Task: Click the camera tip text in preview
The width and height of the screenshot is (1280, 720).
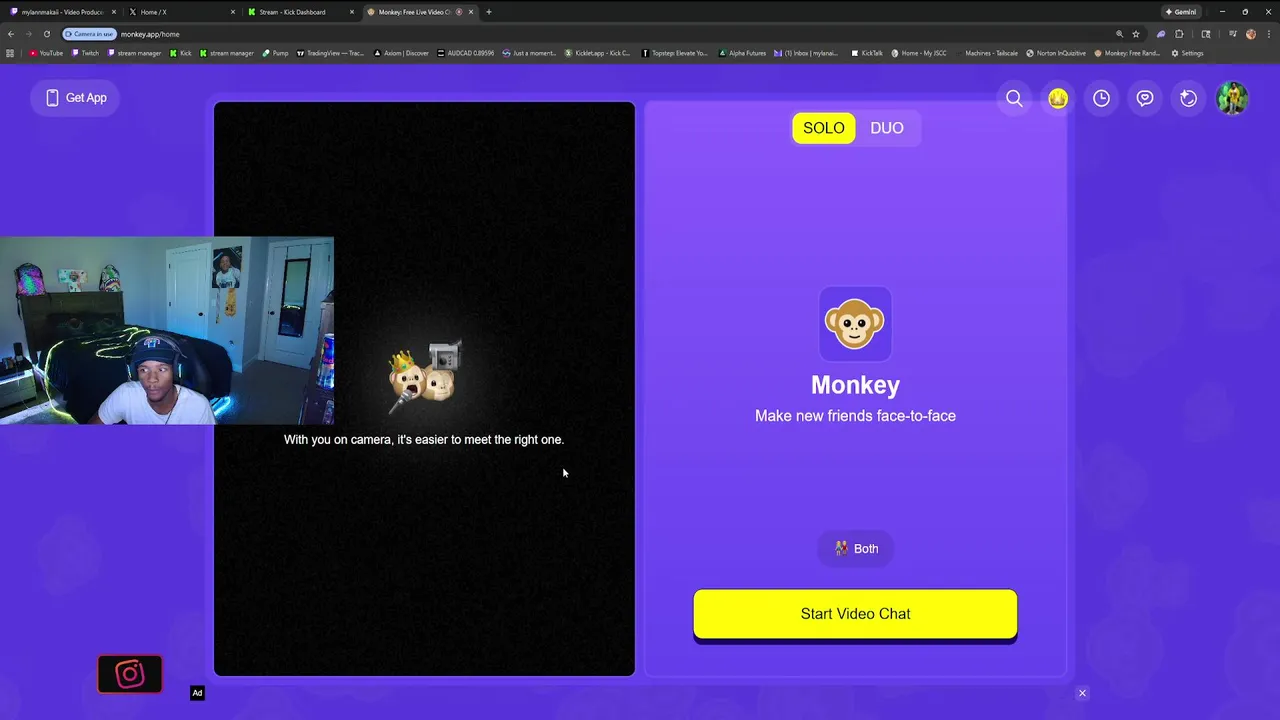Action: coord(424,440)
